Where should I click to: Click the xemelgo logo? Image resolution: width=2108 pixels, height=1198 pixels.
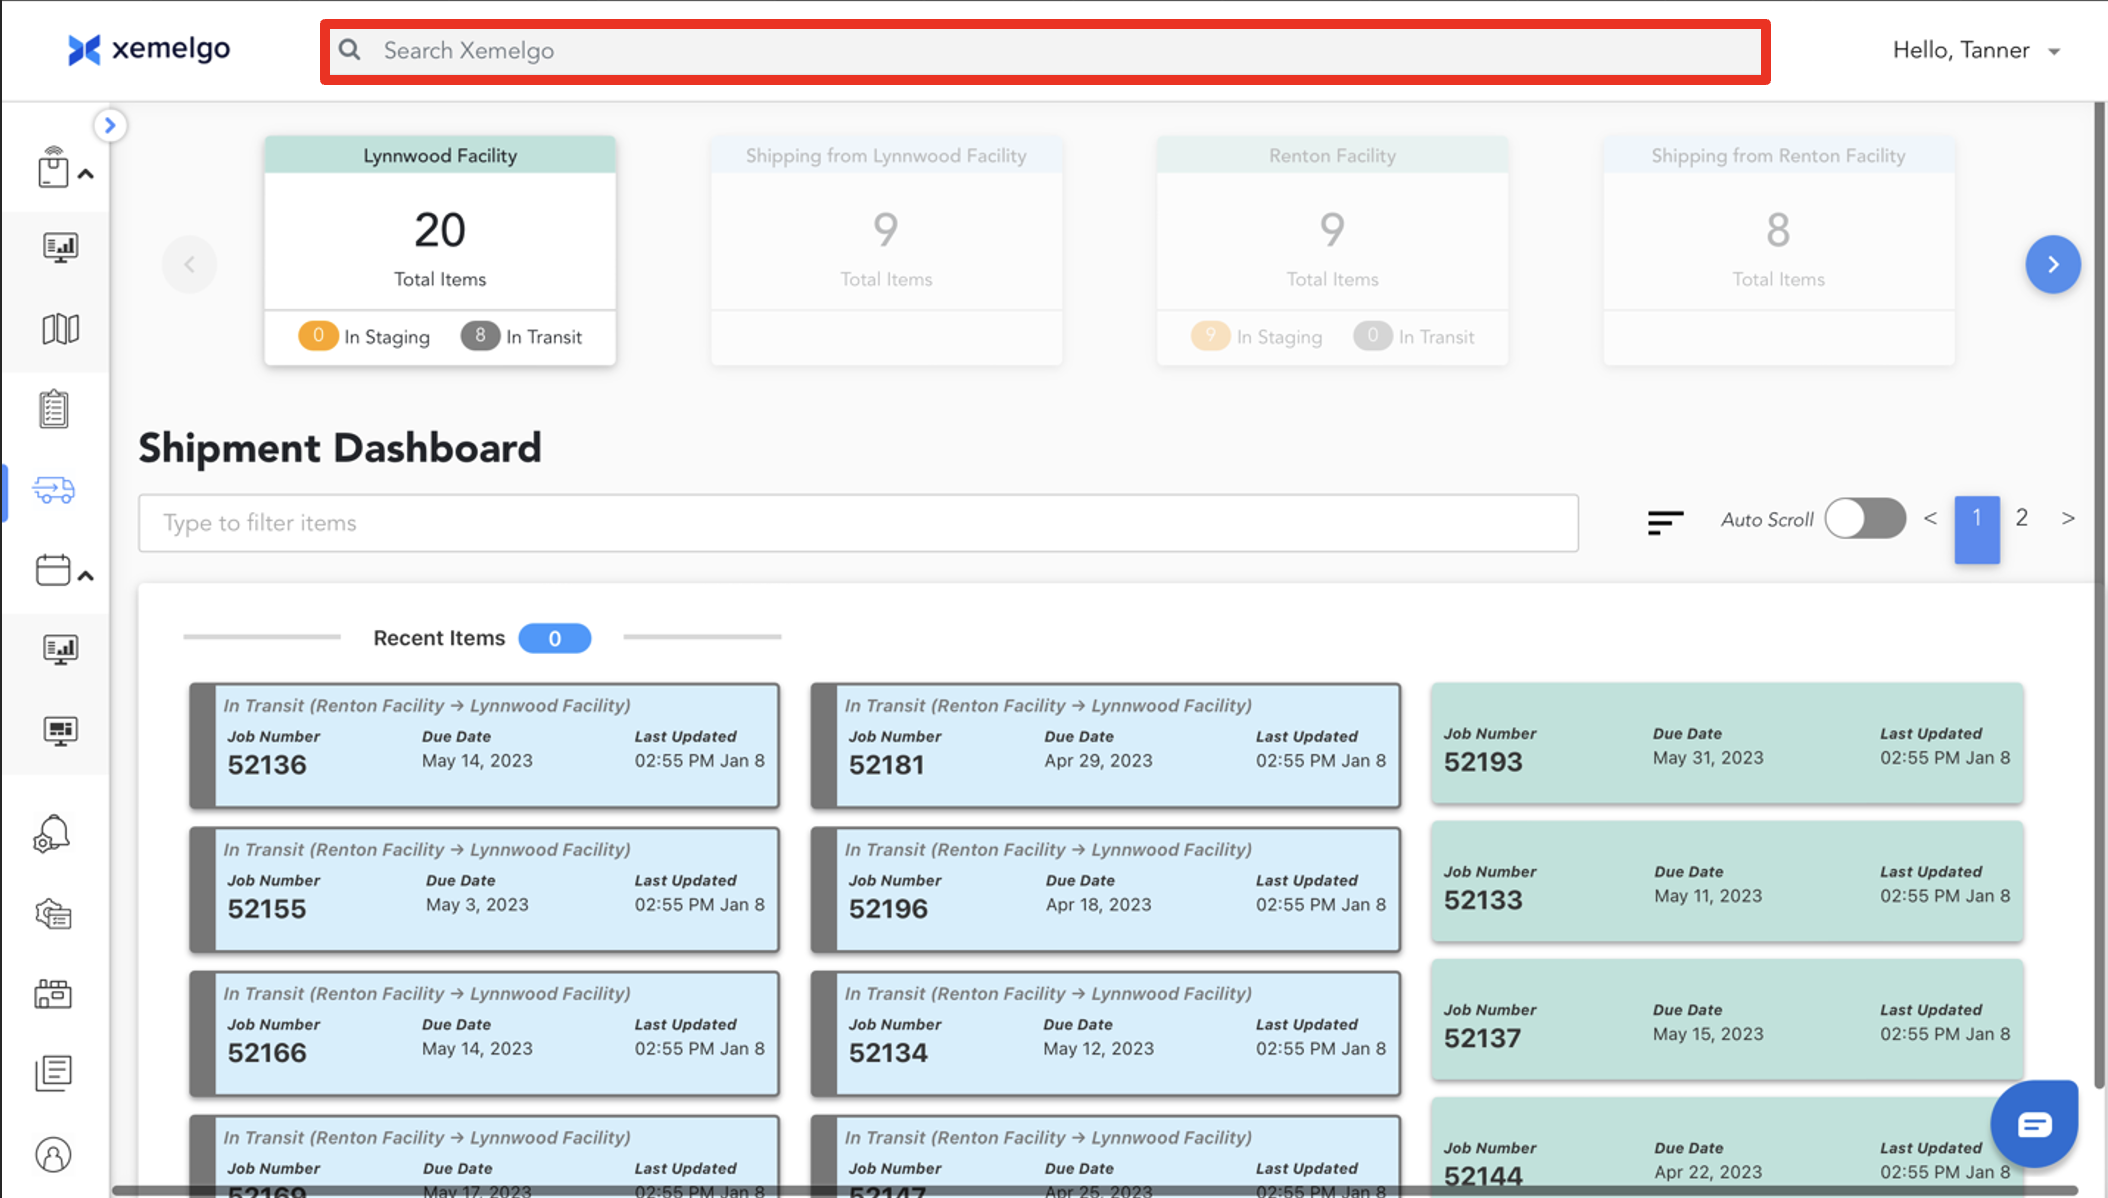tap(149, 49)
